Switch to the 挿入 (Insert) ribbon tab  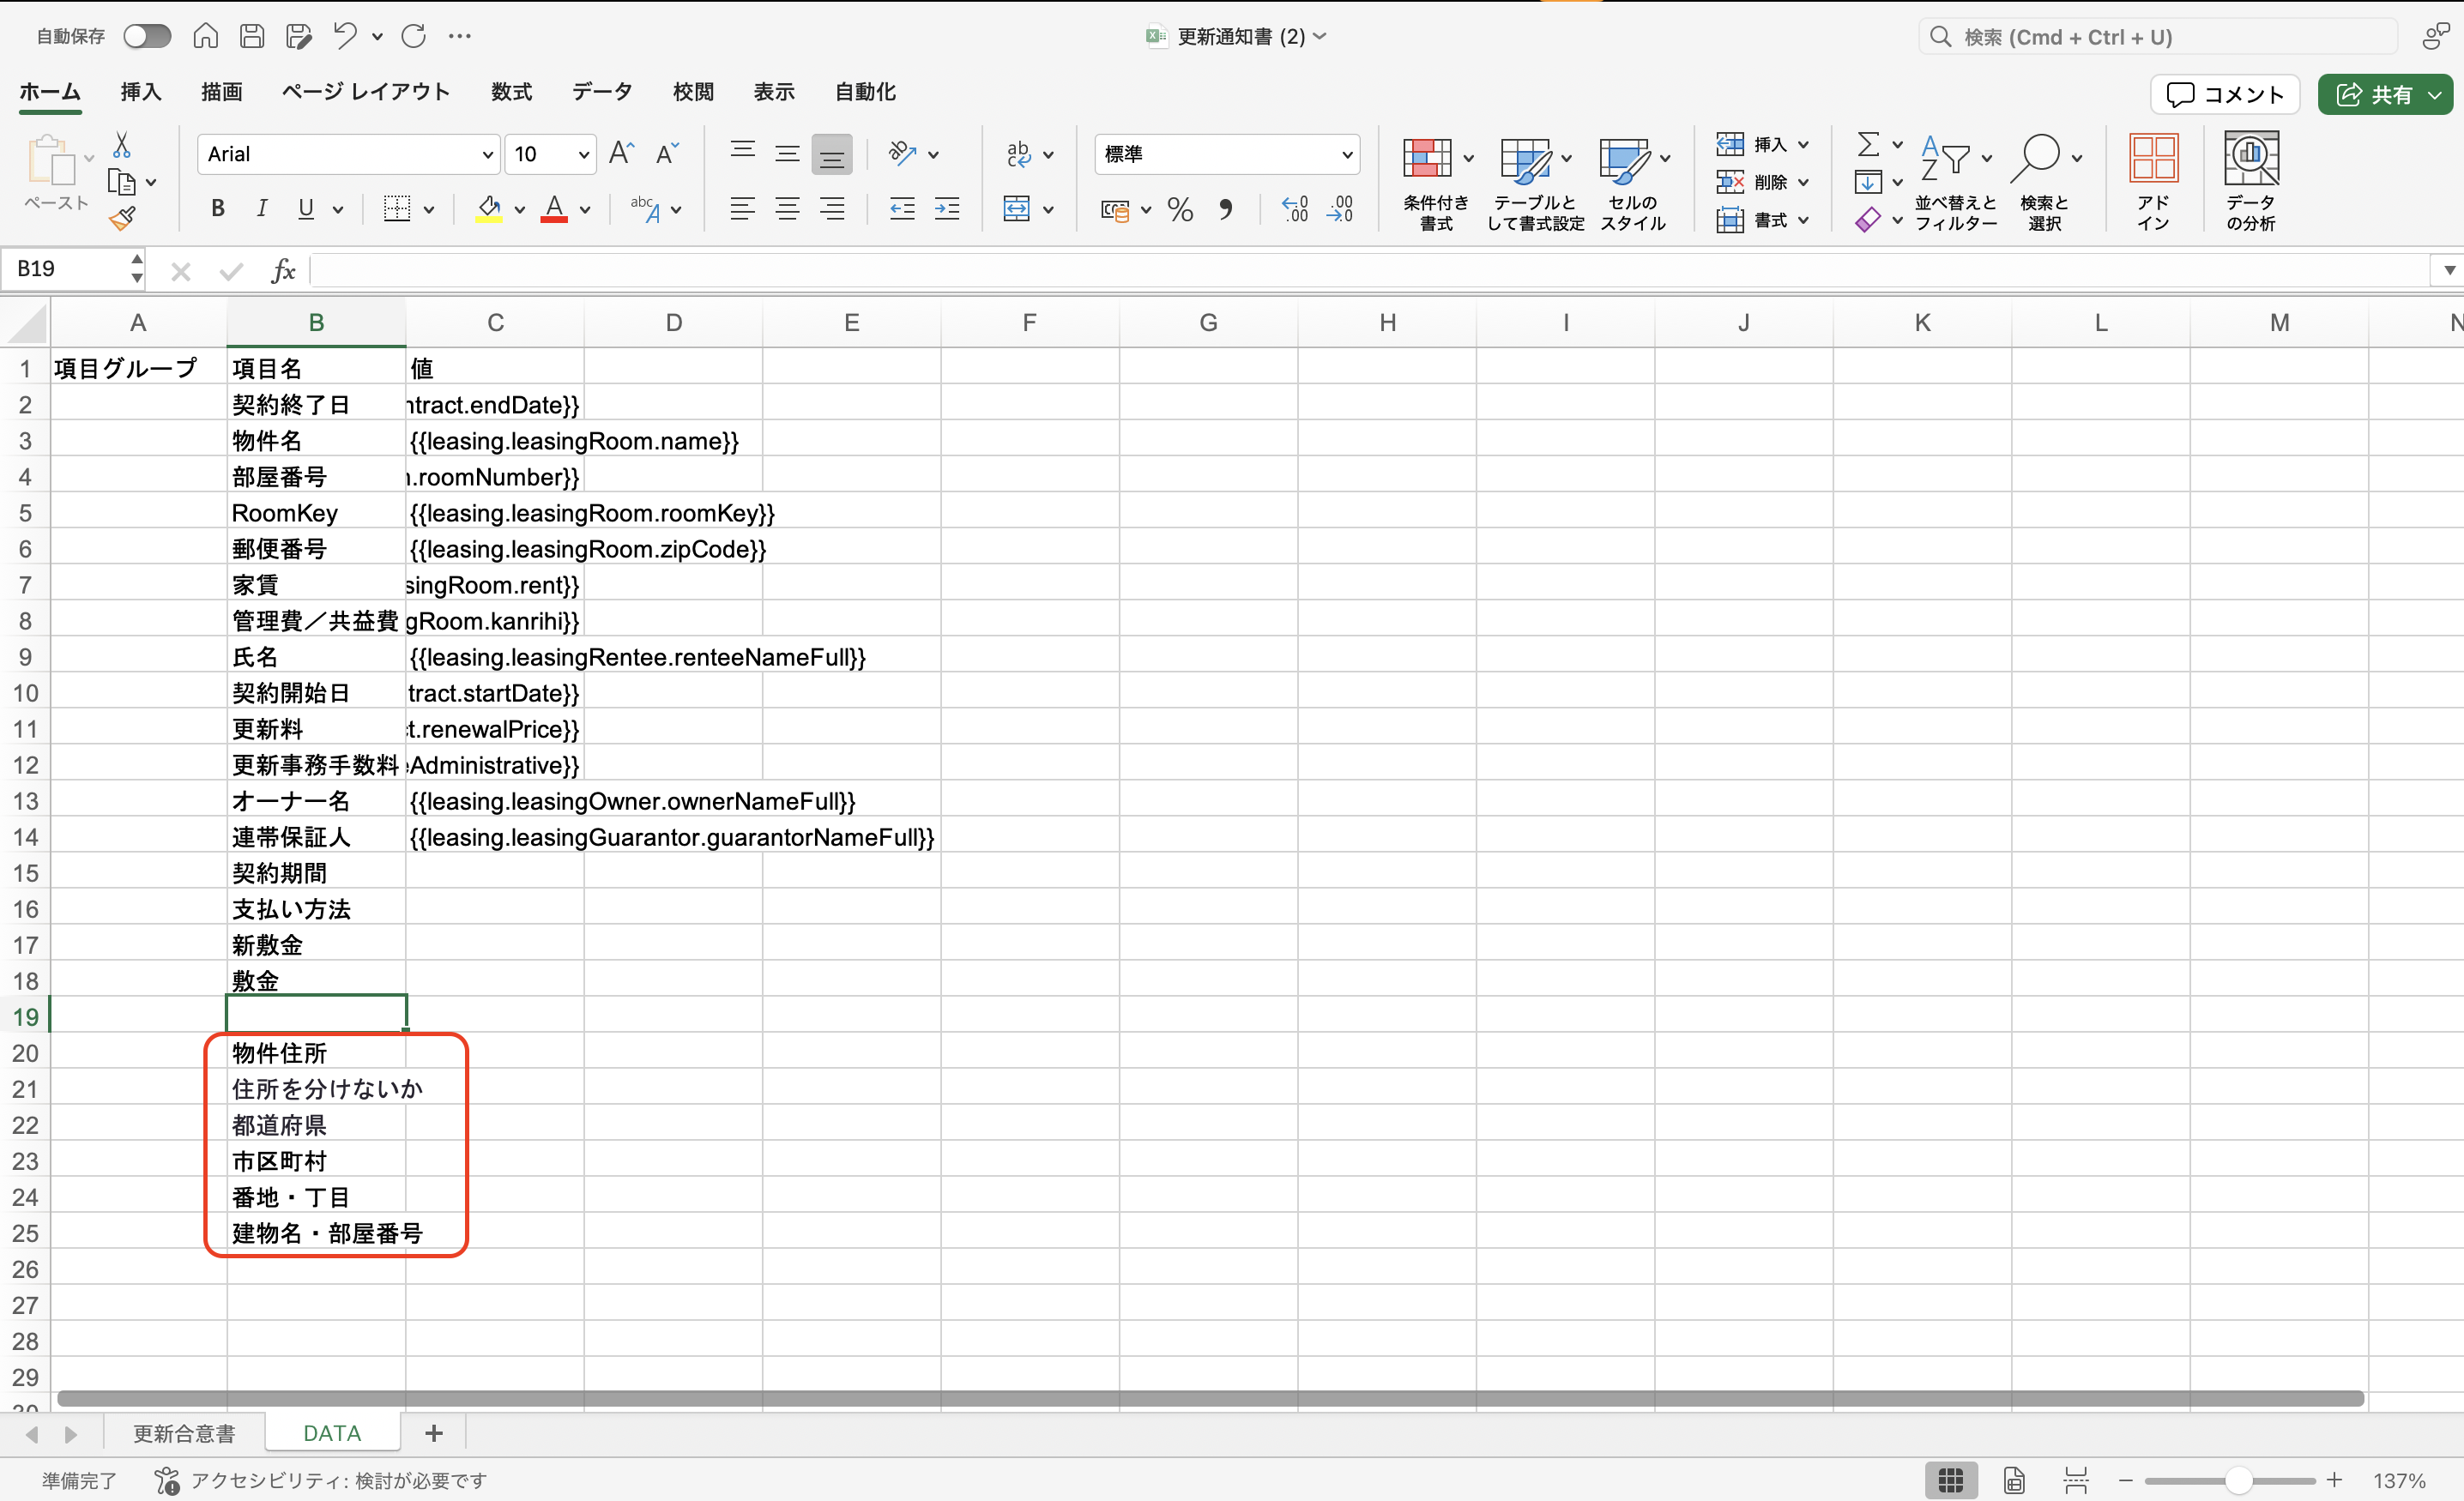141,92
